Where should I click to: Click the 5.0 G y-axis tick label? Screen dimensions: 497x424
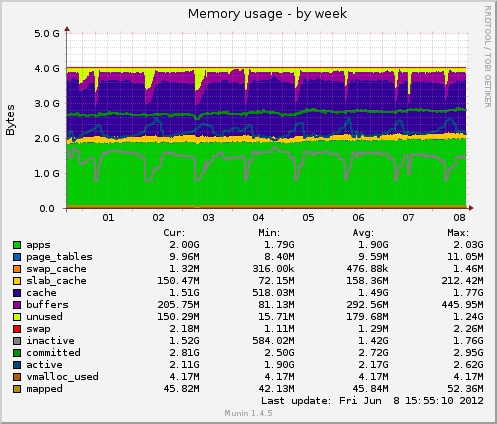(x=47, y=34)
